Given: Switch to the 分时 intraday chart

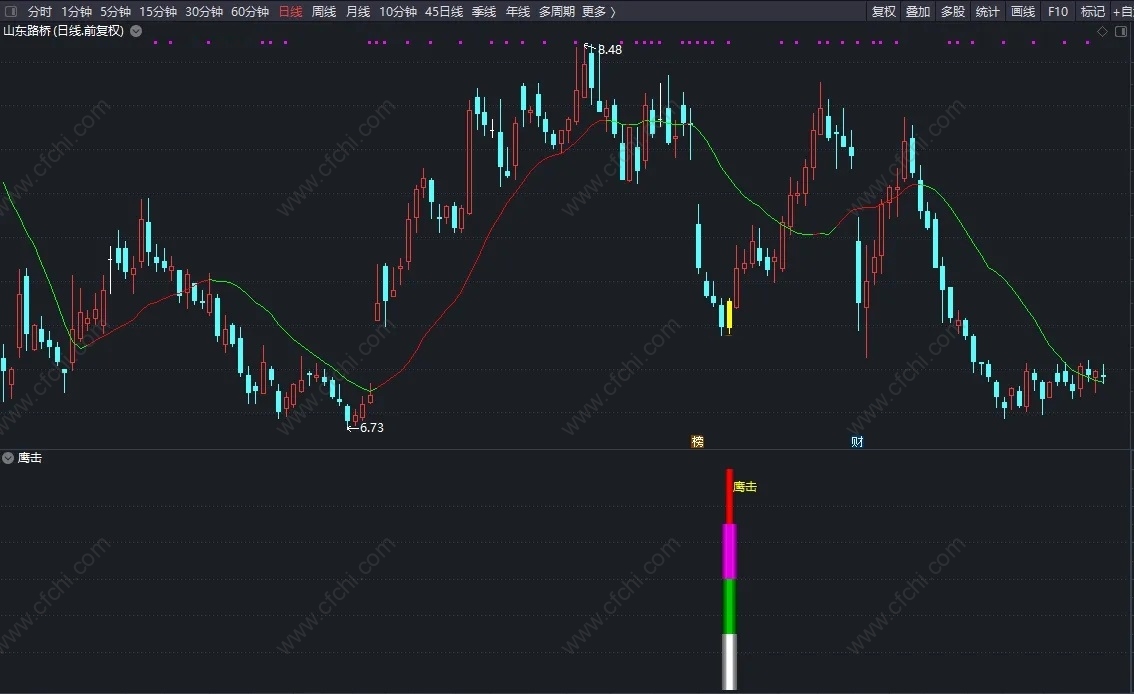Looking at the screenshot, I should click(x=40, y=12).
